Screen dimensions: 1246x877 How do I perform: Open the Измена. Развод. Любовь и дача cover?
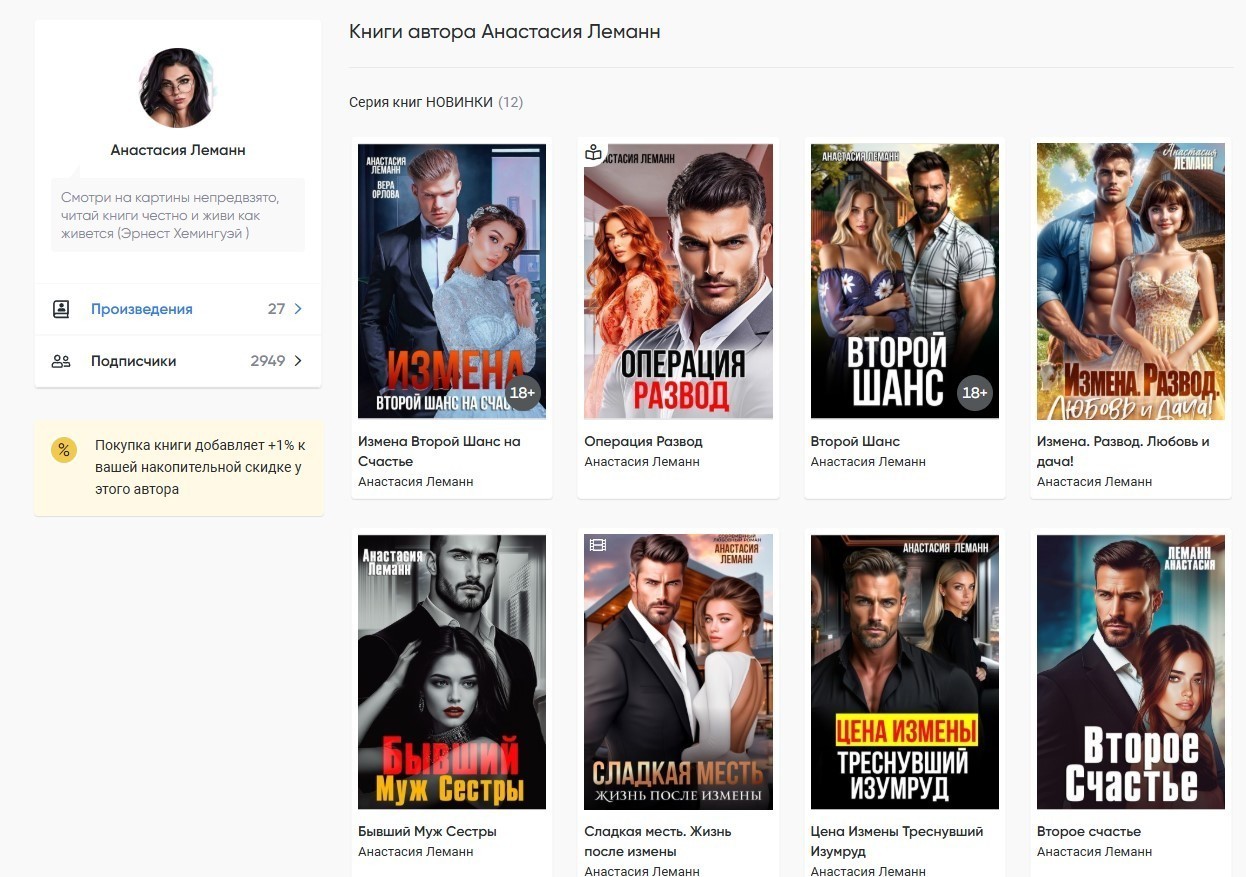(x=1130, y=280)
